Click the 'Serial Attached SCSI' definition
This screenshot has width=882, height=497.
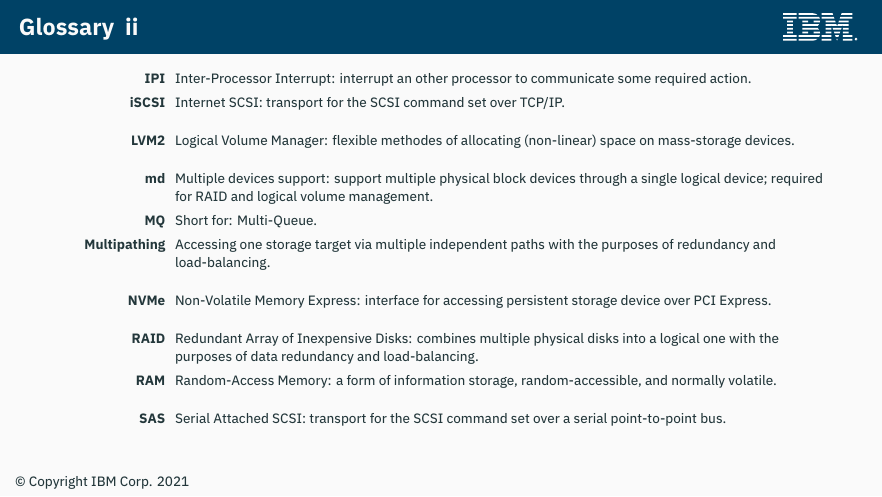450,419
